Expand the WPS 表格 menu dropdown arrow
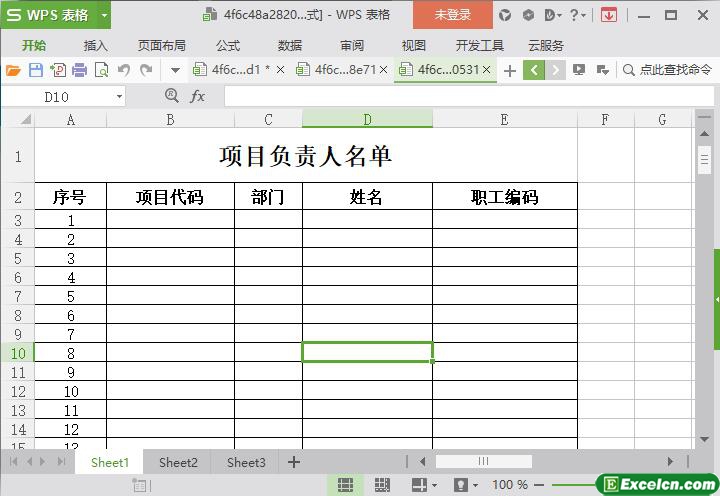This screenshot has height=496, width=720. point(104,16)
